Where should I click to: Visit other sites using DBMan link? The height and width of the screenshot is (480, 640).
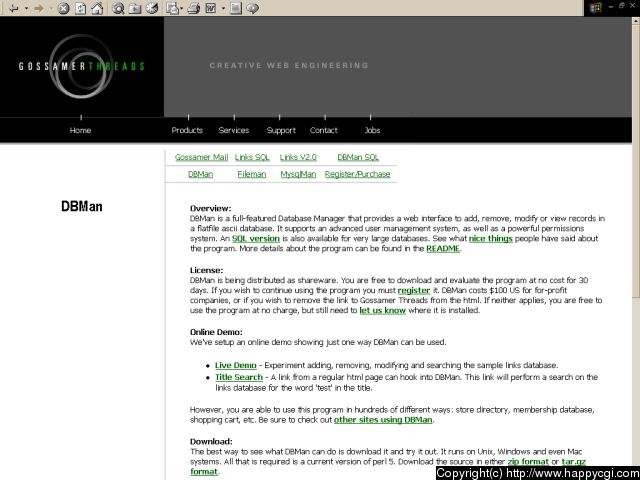(x=383, y=420)
